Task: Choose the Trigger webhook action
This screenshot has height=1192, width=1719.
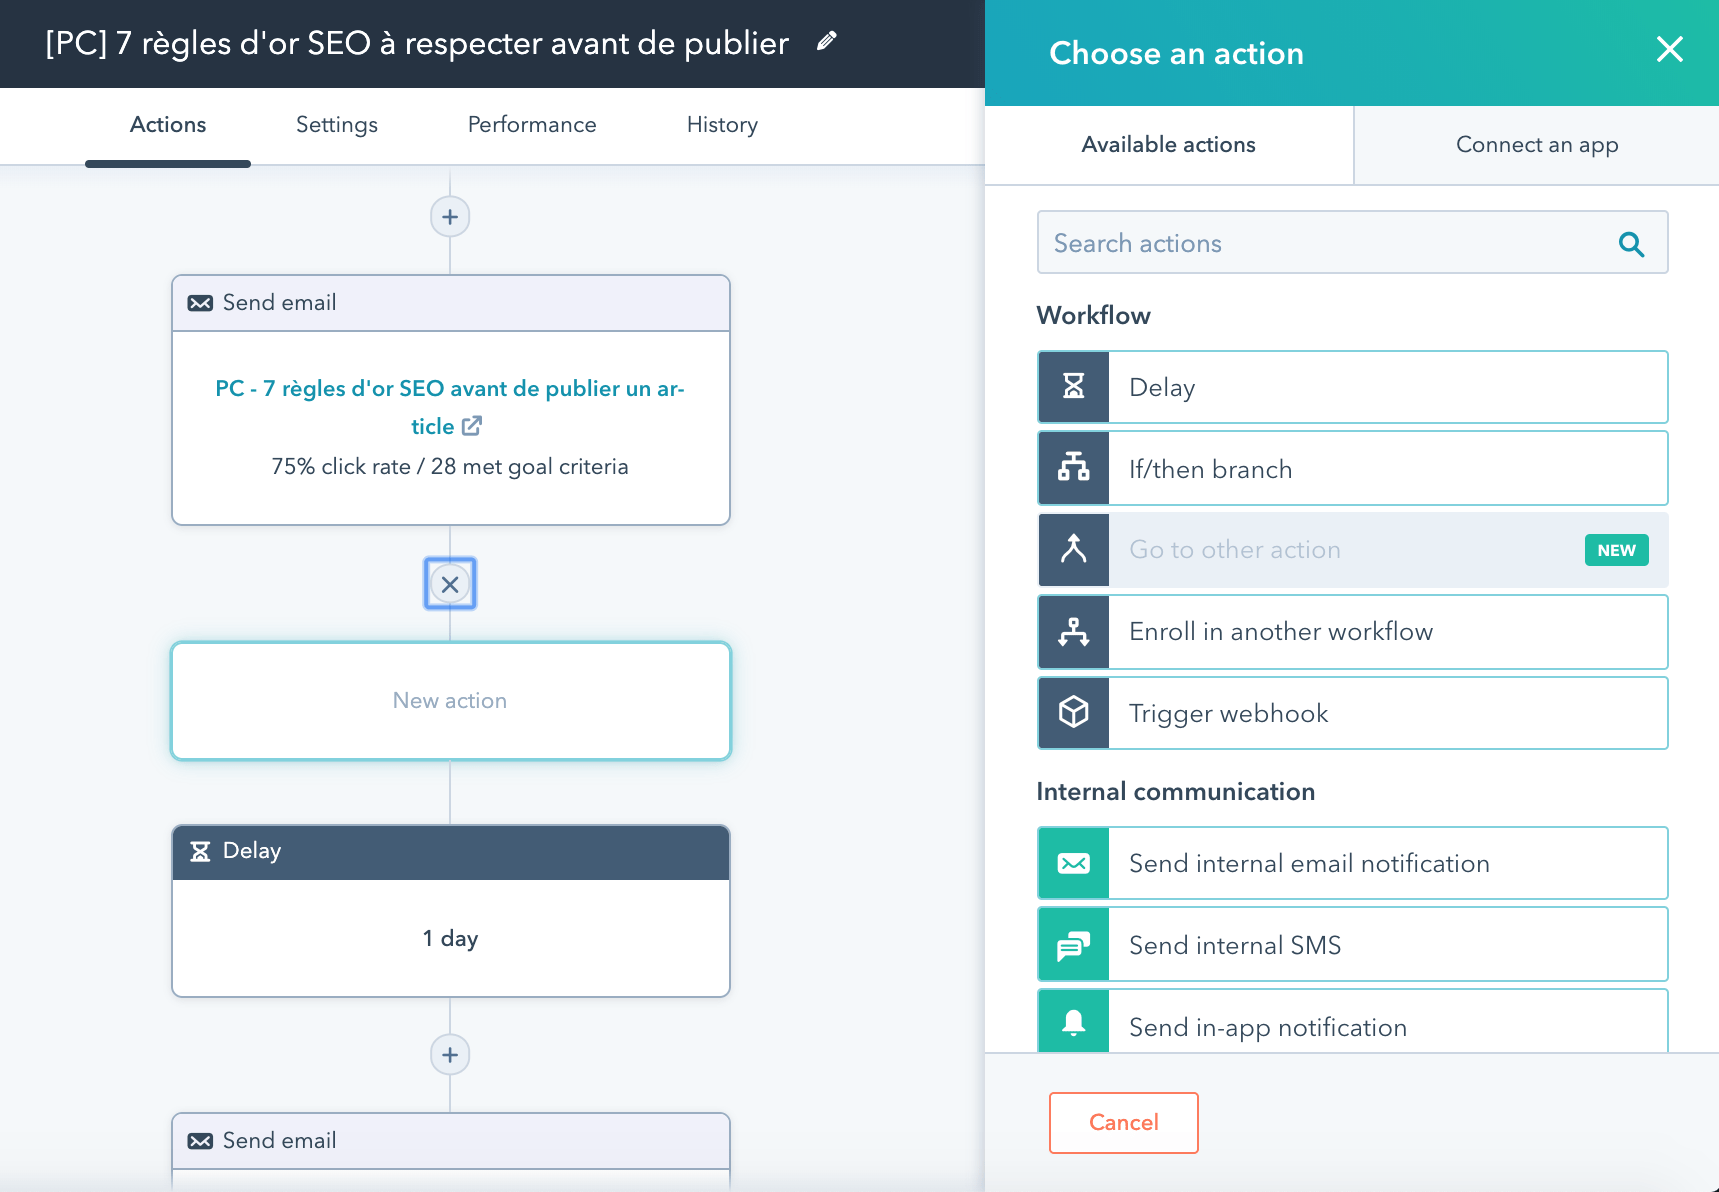Action: click(1352, 713)
